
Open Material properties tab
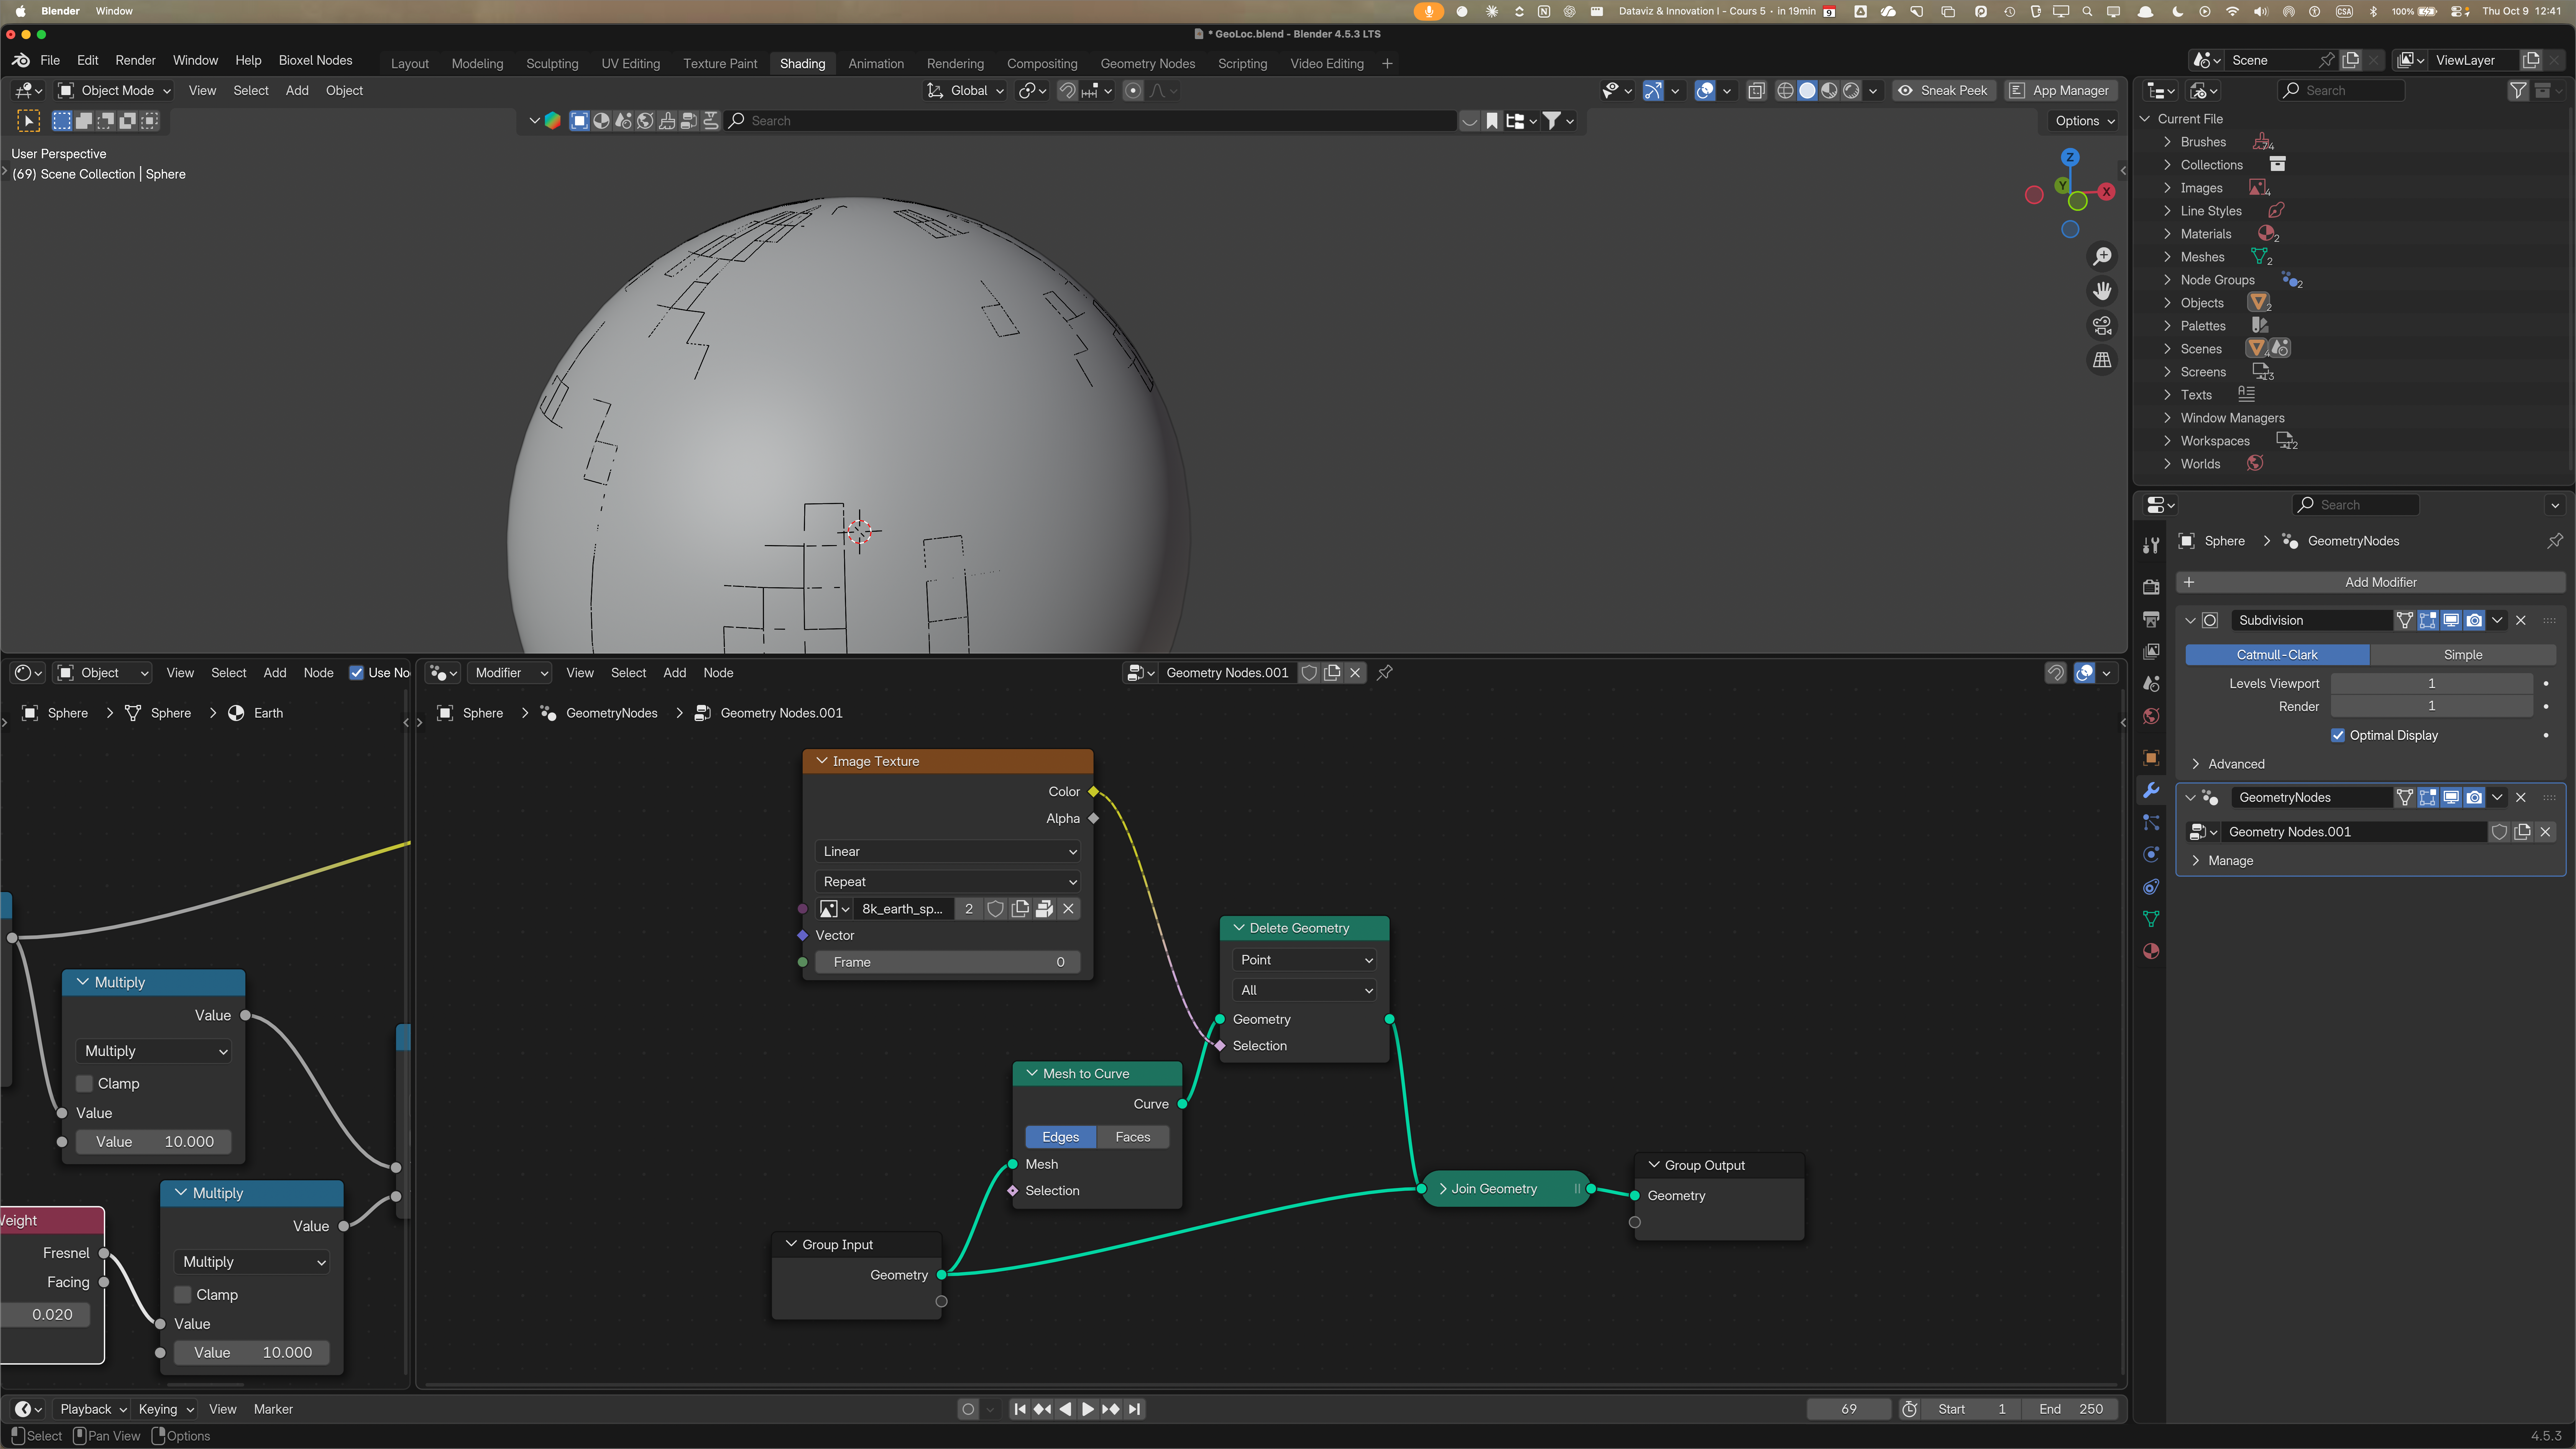coord(2151,951)
